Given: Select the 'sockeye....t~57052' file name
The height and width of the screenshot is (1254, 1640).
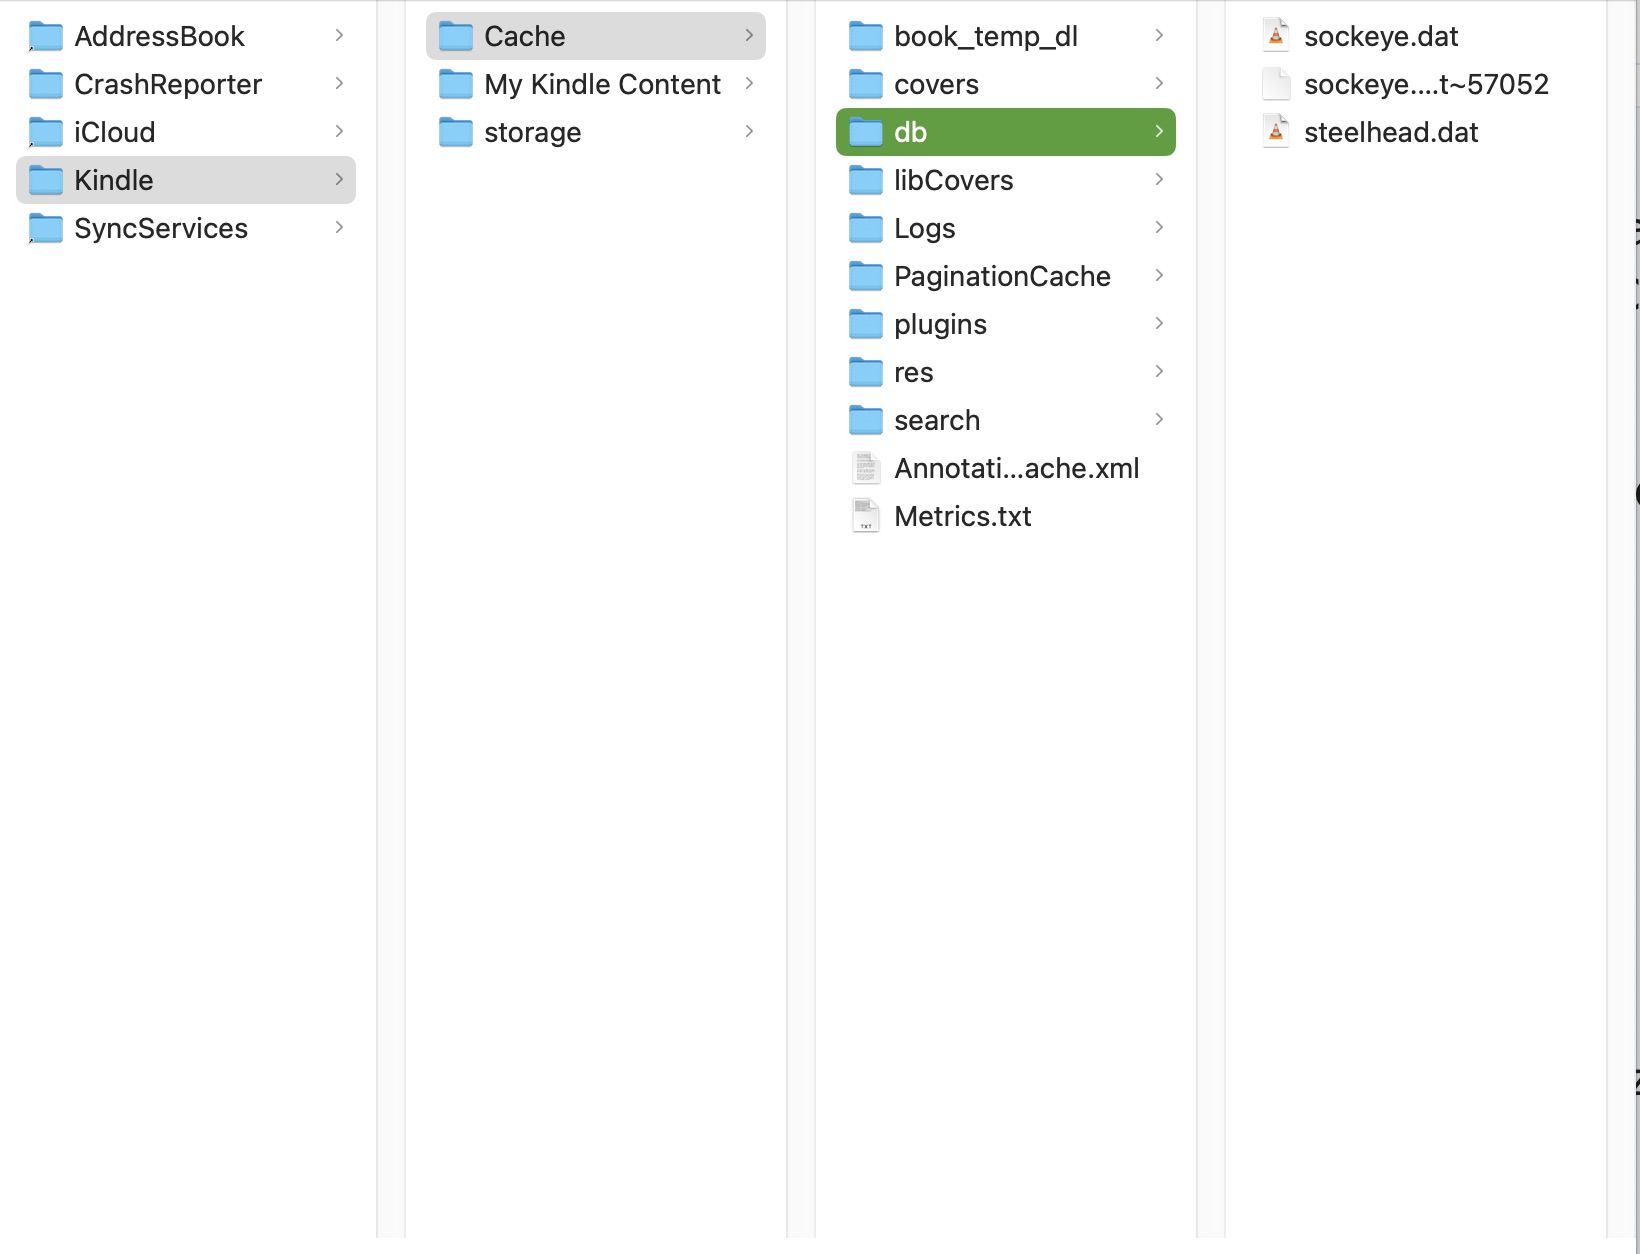Looking at the screenshot, I should click(x=1426, y=85).
